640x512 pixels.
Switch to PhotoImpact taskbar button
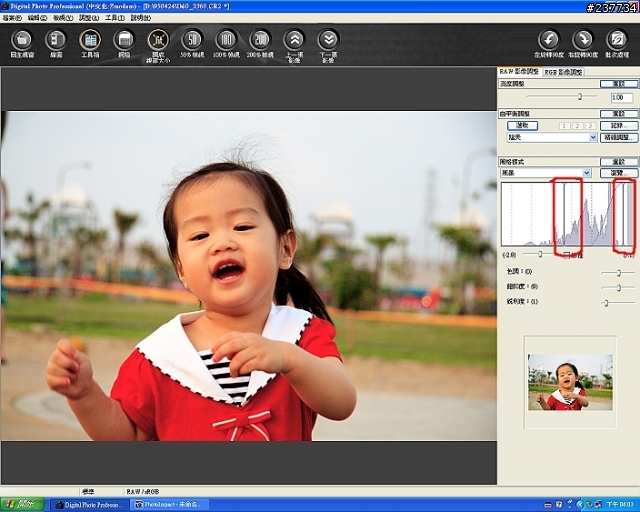click(x=169, y=505)
